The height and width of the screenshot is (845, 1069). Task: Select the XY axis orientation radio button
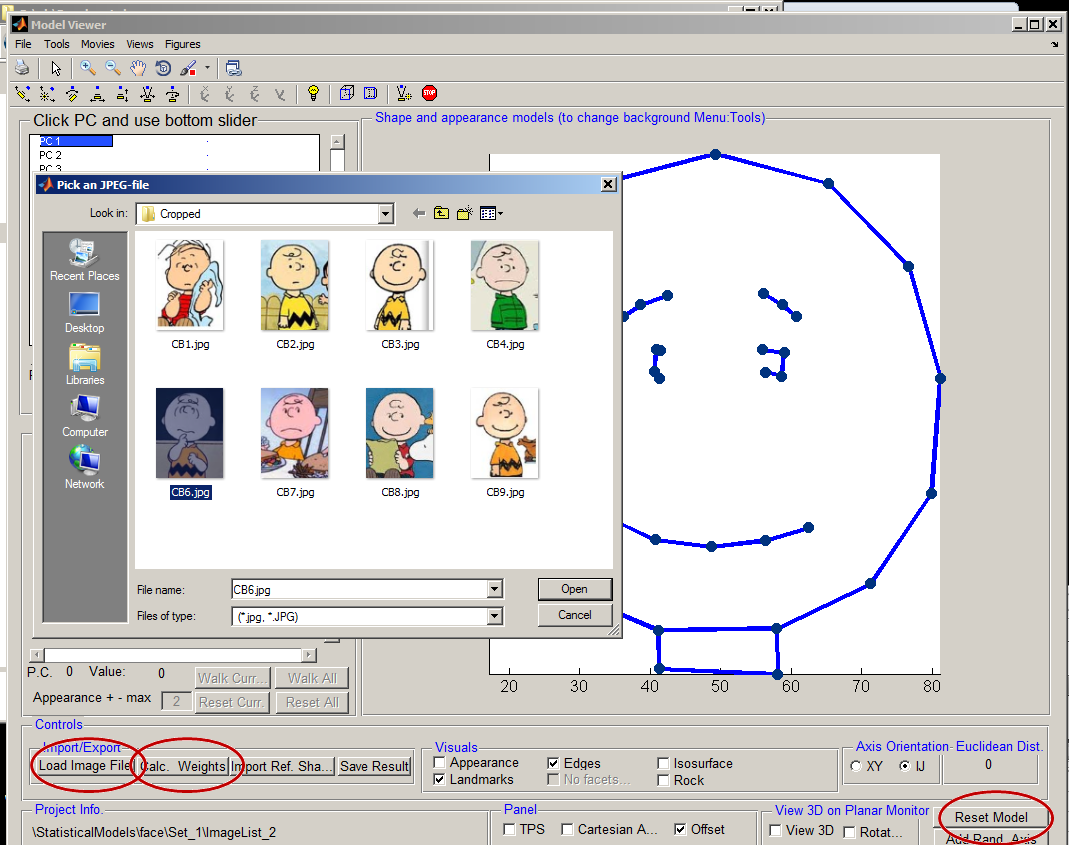(x=856, y=766)
